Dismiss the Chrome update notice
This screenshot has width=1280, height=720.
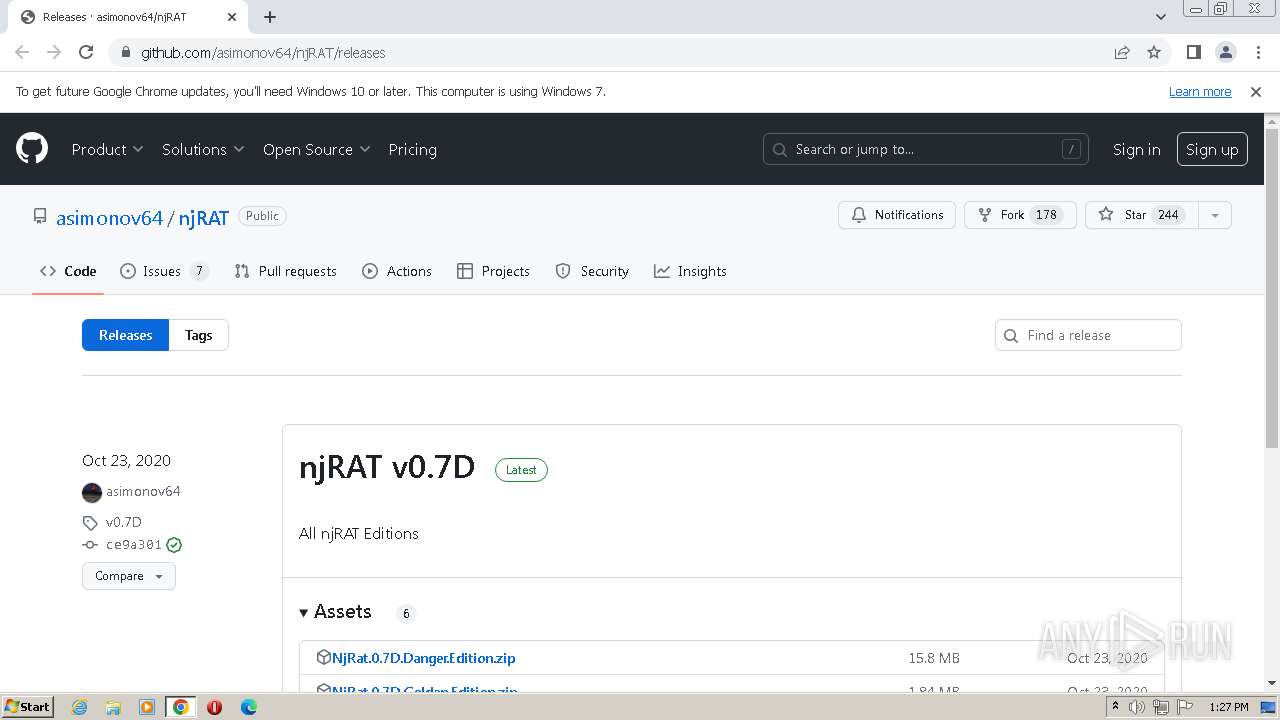point(1256,91)
